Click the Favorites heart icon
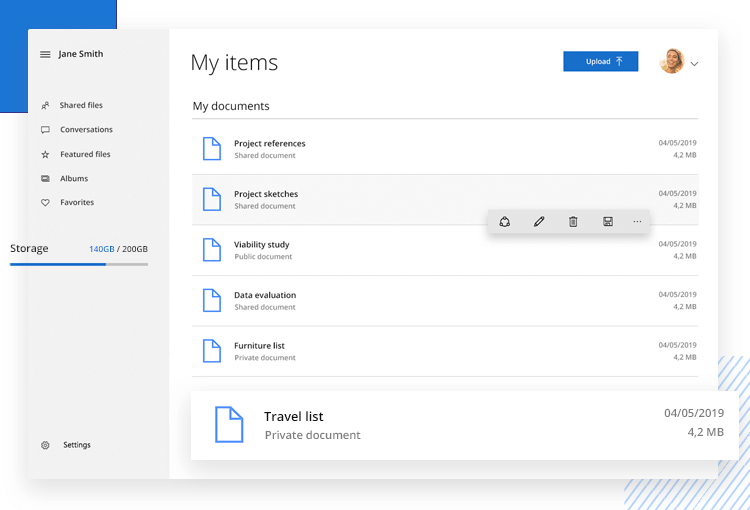 pos(45,202)
